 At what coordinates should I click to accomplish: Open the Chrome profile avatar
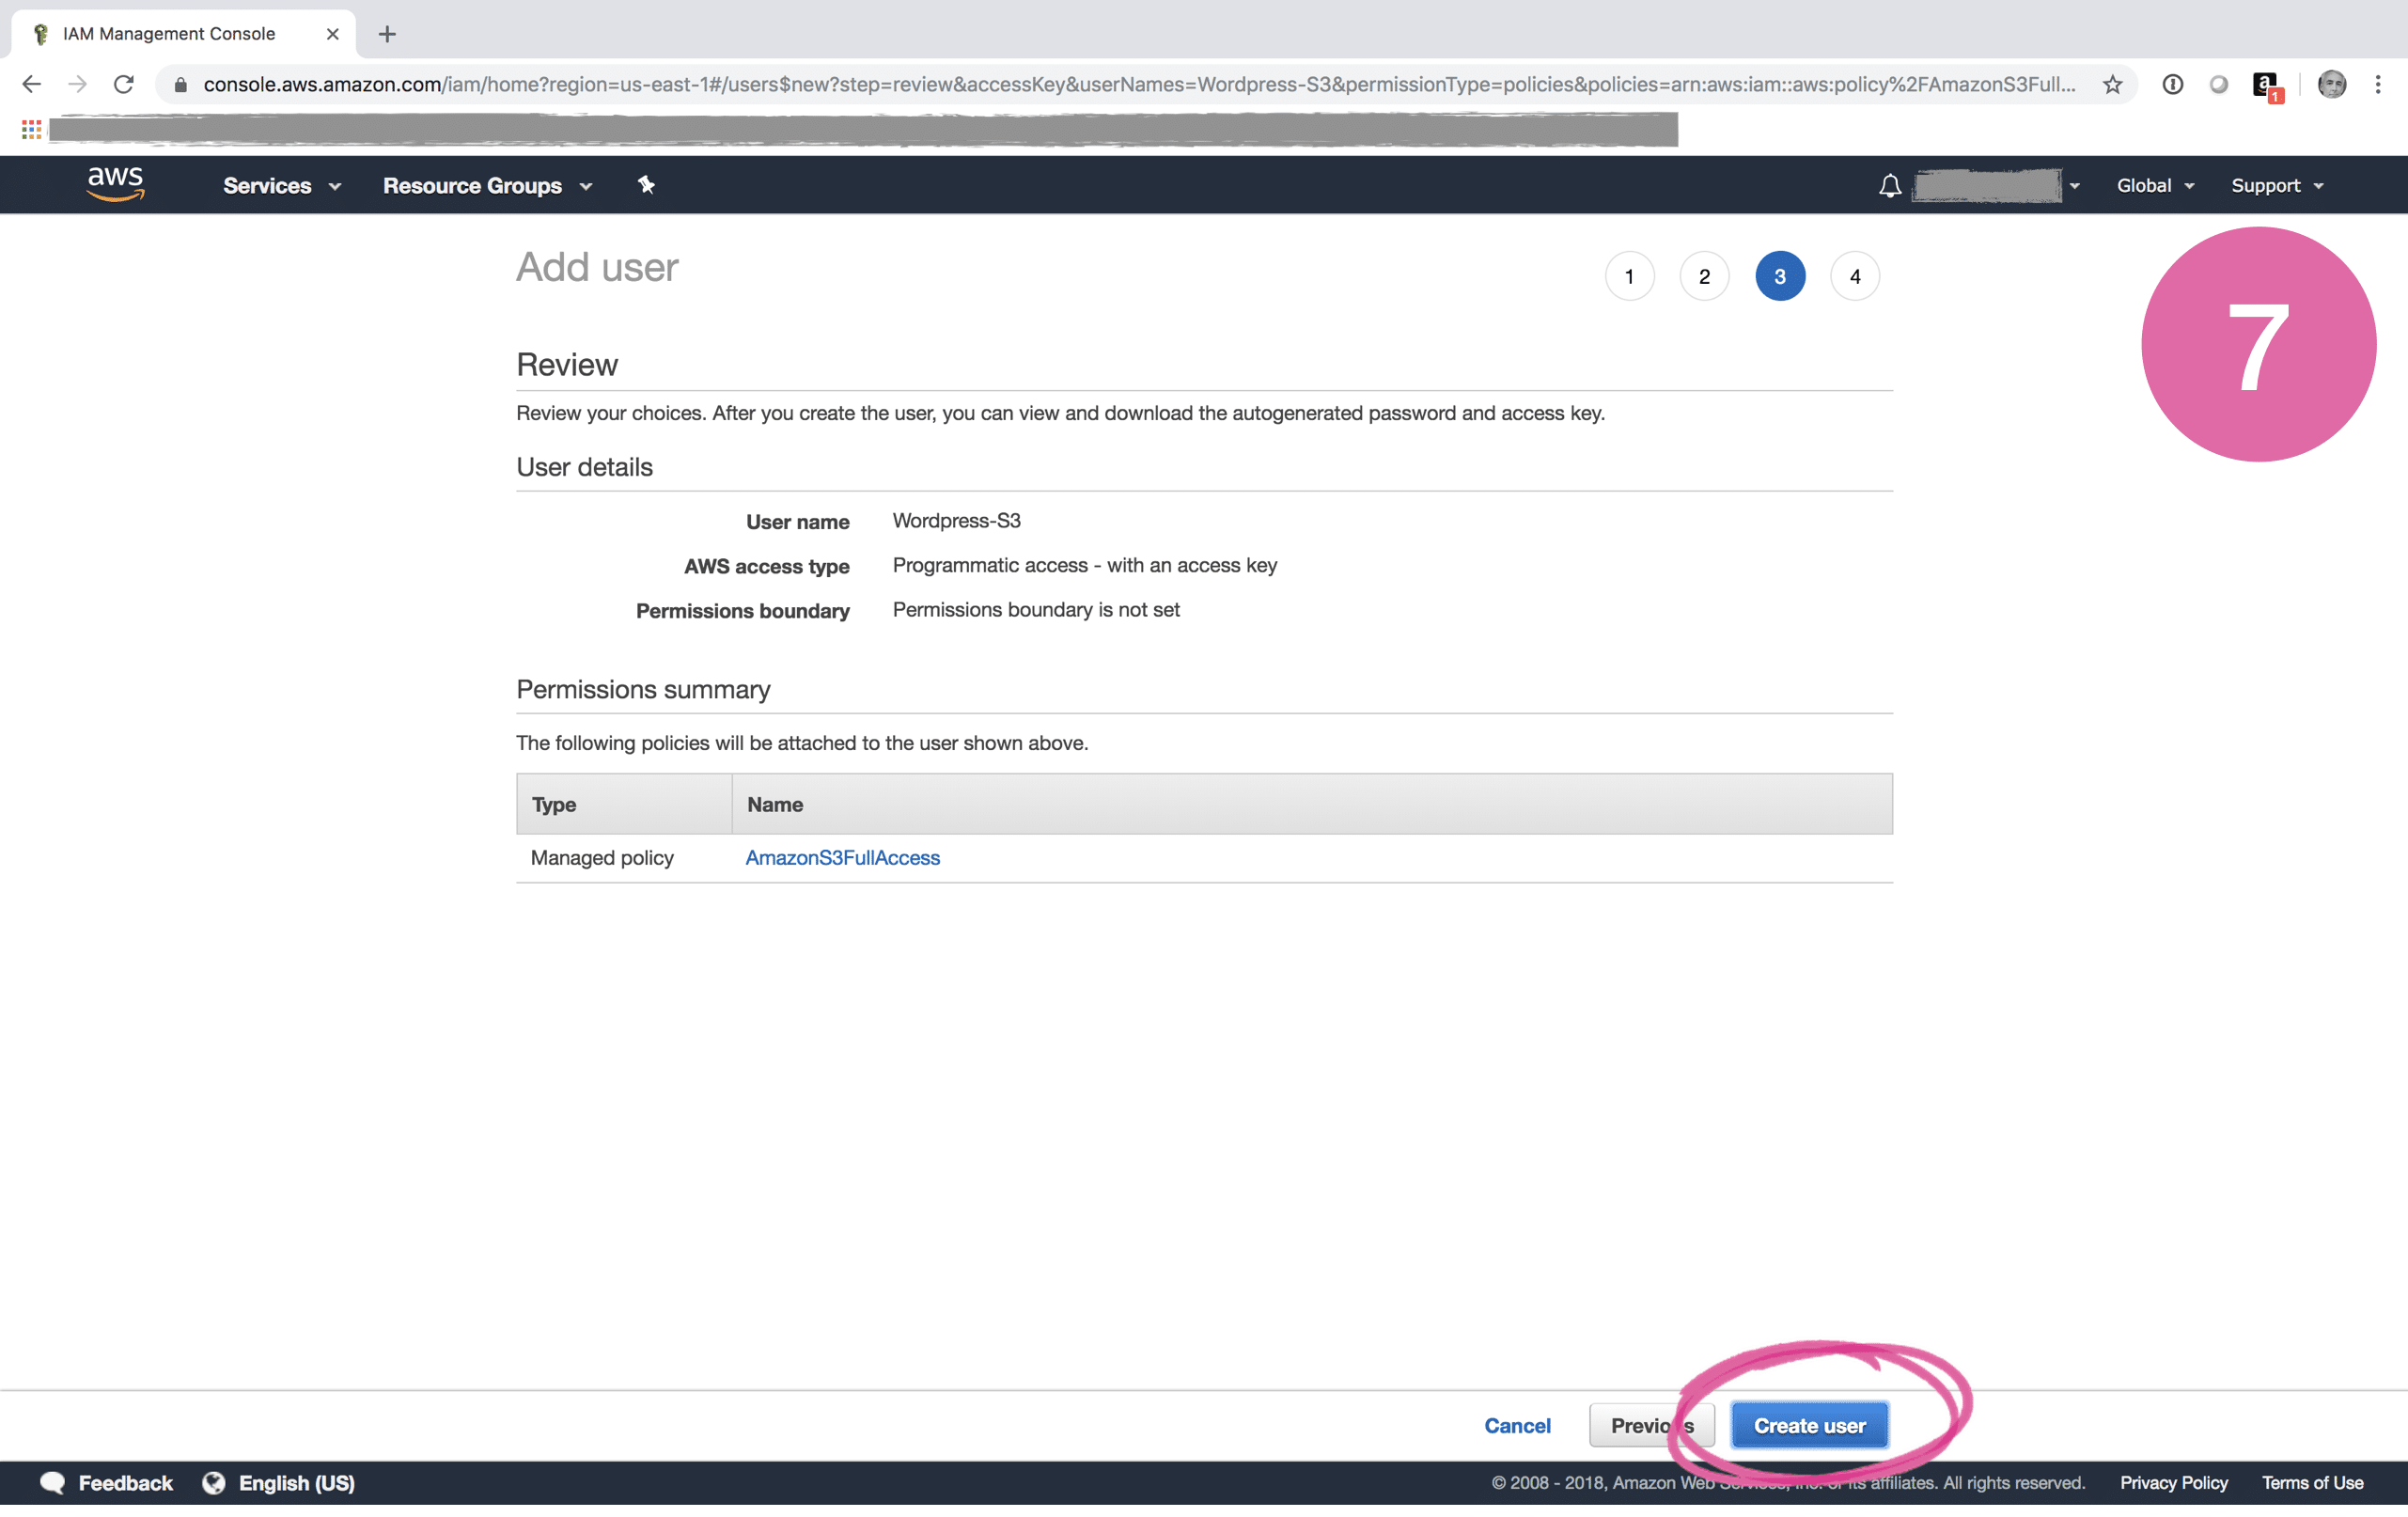click(2331, 84)
